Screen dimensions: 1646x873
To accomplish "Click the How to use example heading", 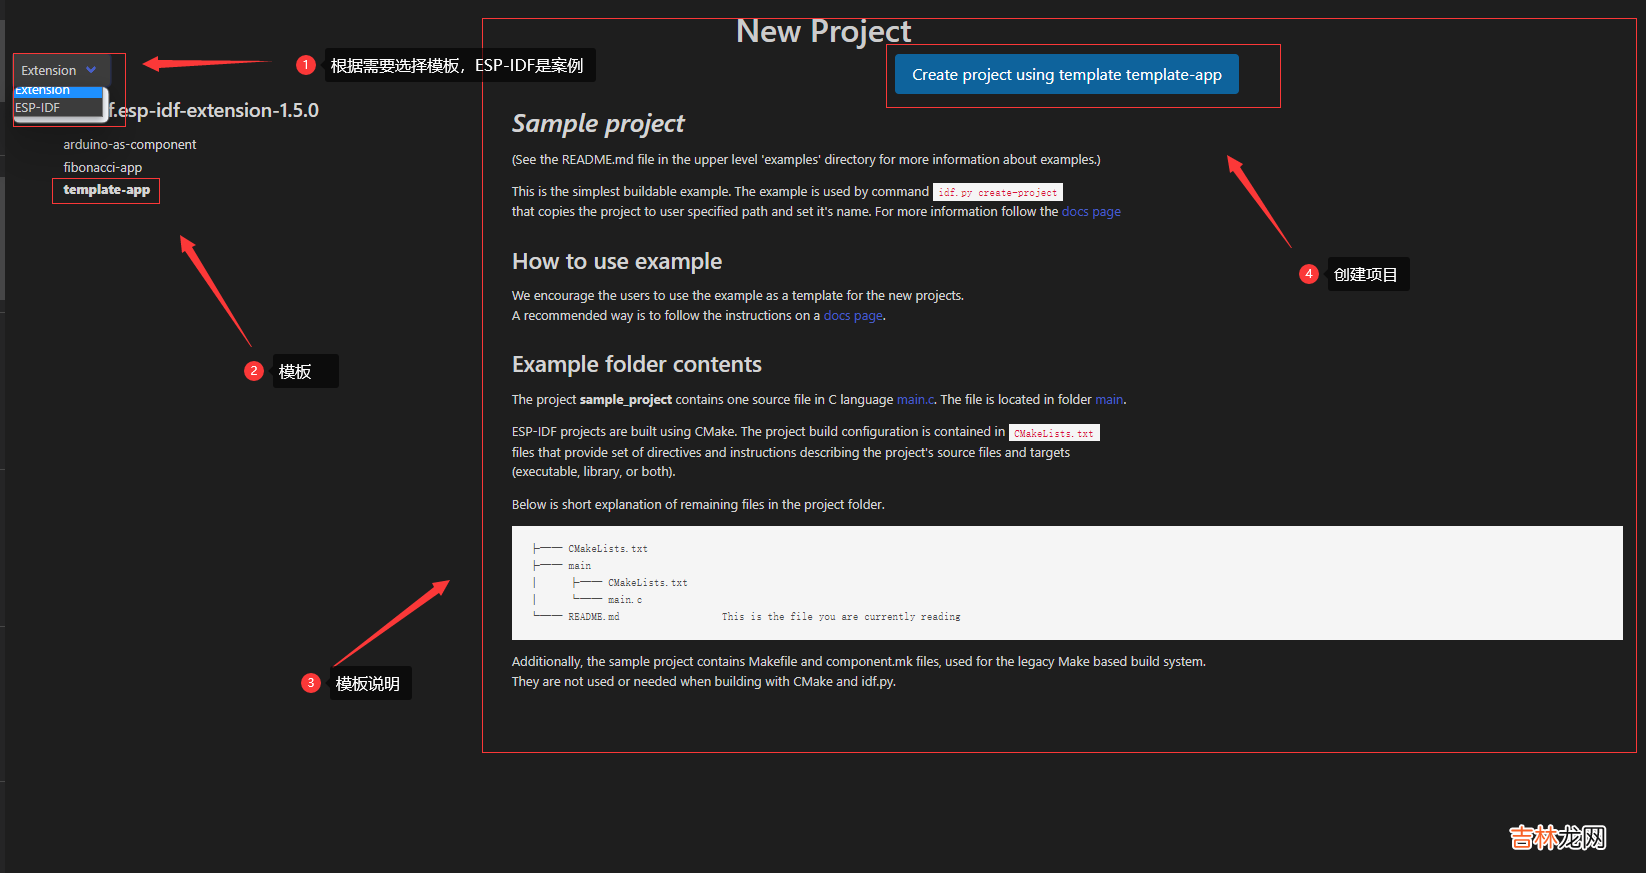I will click(617, 262).
